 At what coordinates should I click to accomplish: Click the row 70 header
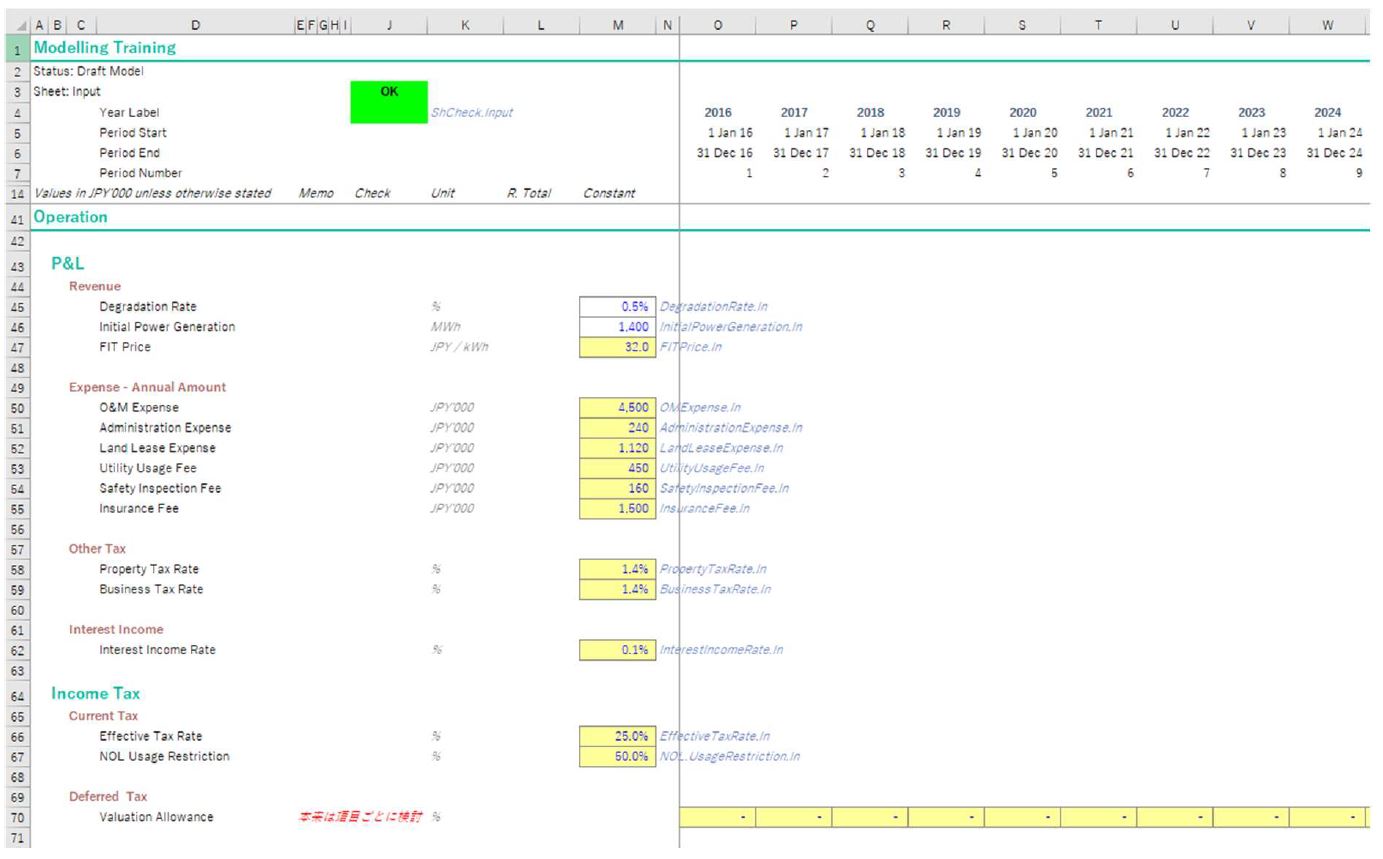point(16,817)
